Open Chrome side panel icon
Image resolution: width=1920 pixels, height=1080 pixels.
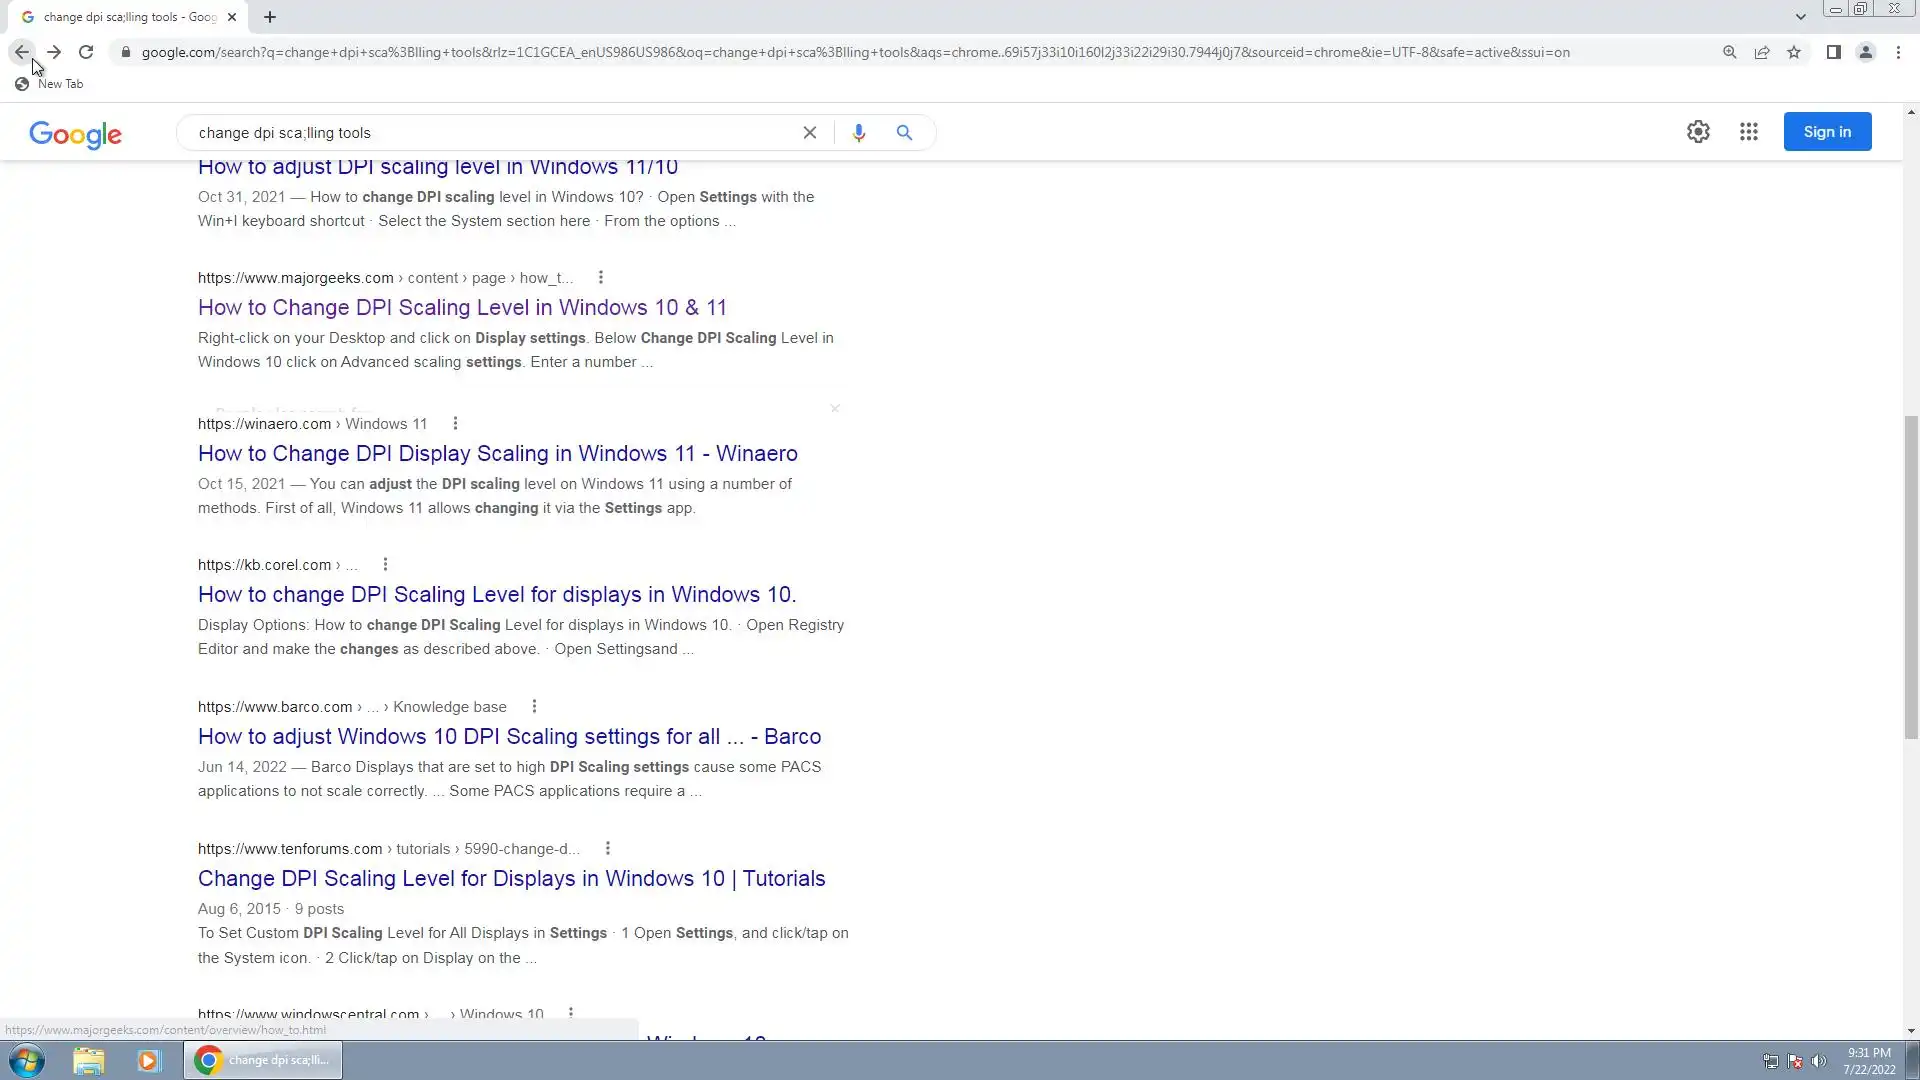pos(1833,52)
